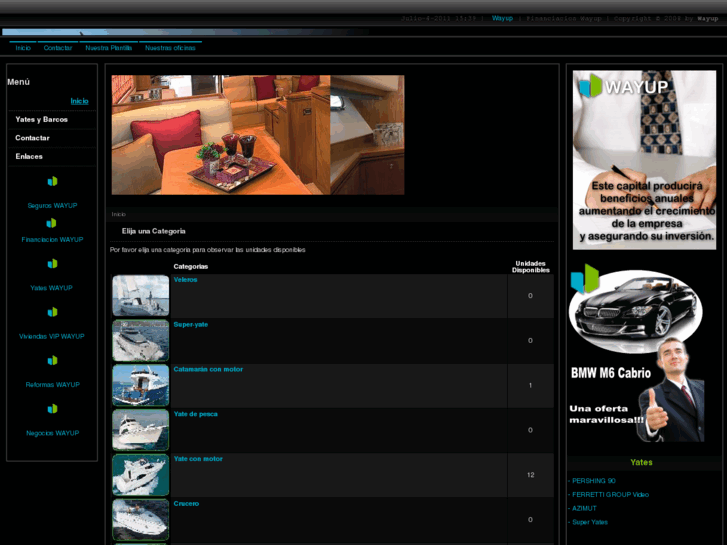Click the Wayup logo above Financiacion WAYUP
Viewport: 727px width, 545px height.
[51, 223]
